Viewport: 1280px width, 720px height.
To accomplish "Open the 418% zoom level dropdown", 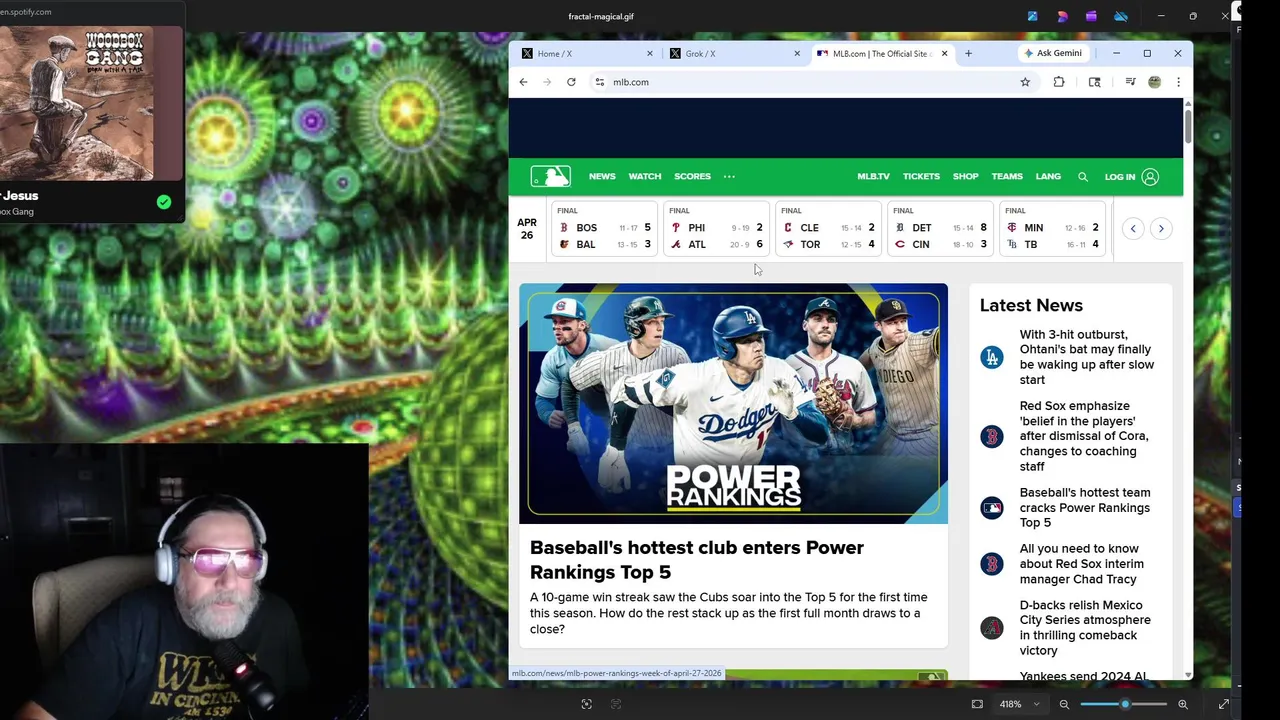I will pos(1019,704).
